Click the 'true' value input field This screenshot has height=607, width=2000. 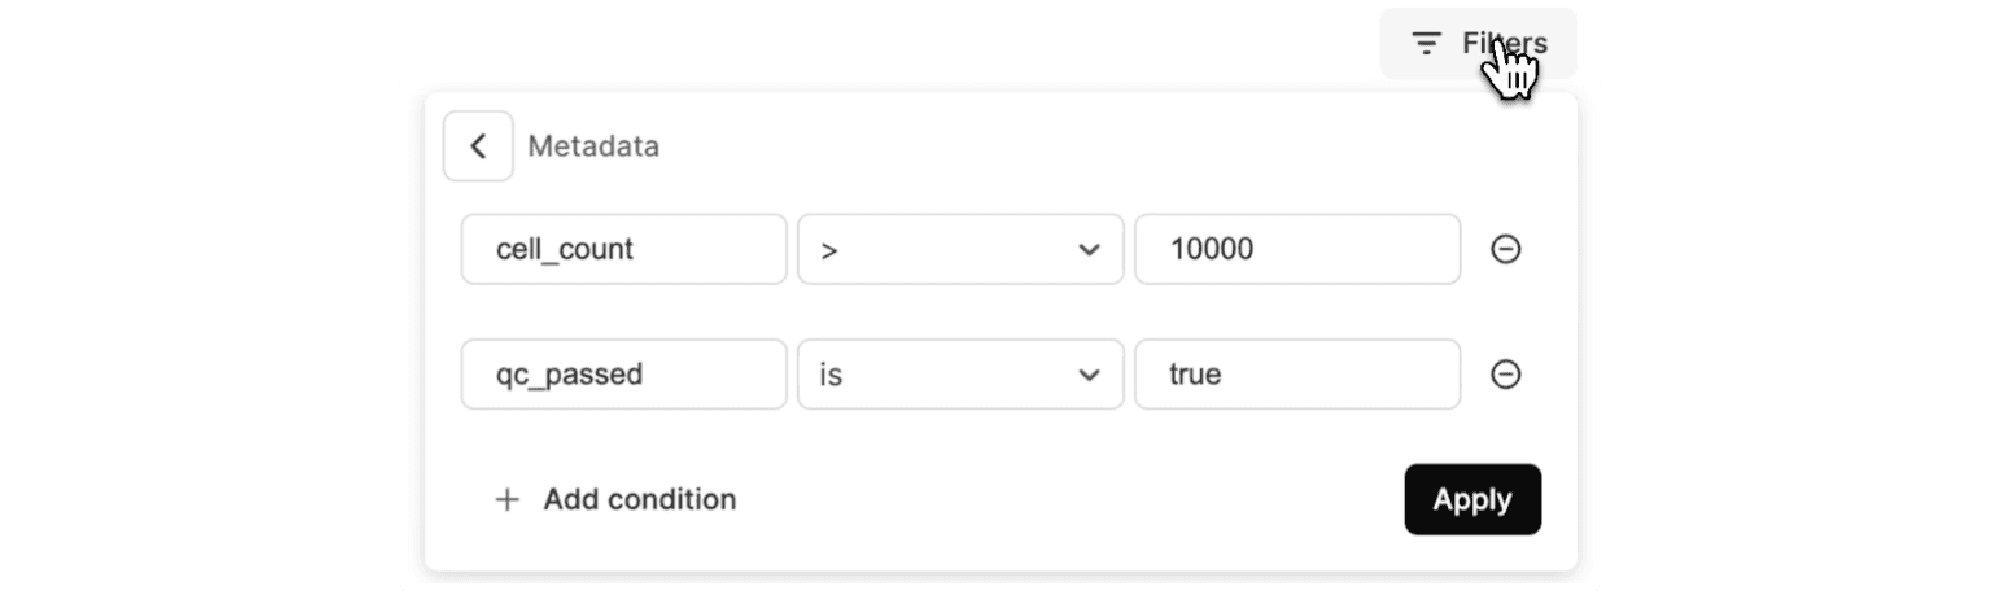pos(1297,374)
